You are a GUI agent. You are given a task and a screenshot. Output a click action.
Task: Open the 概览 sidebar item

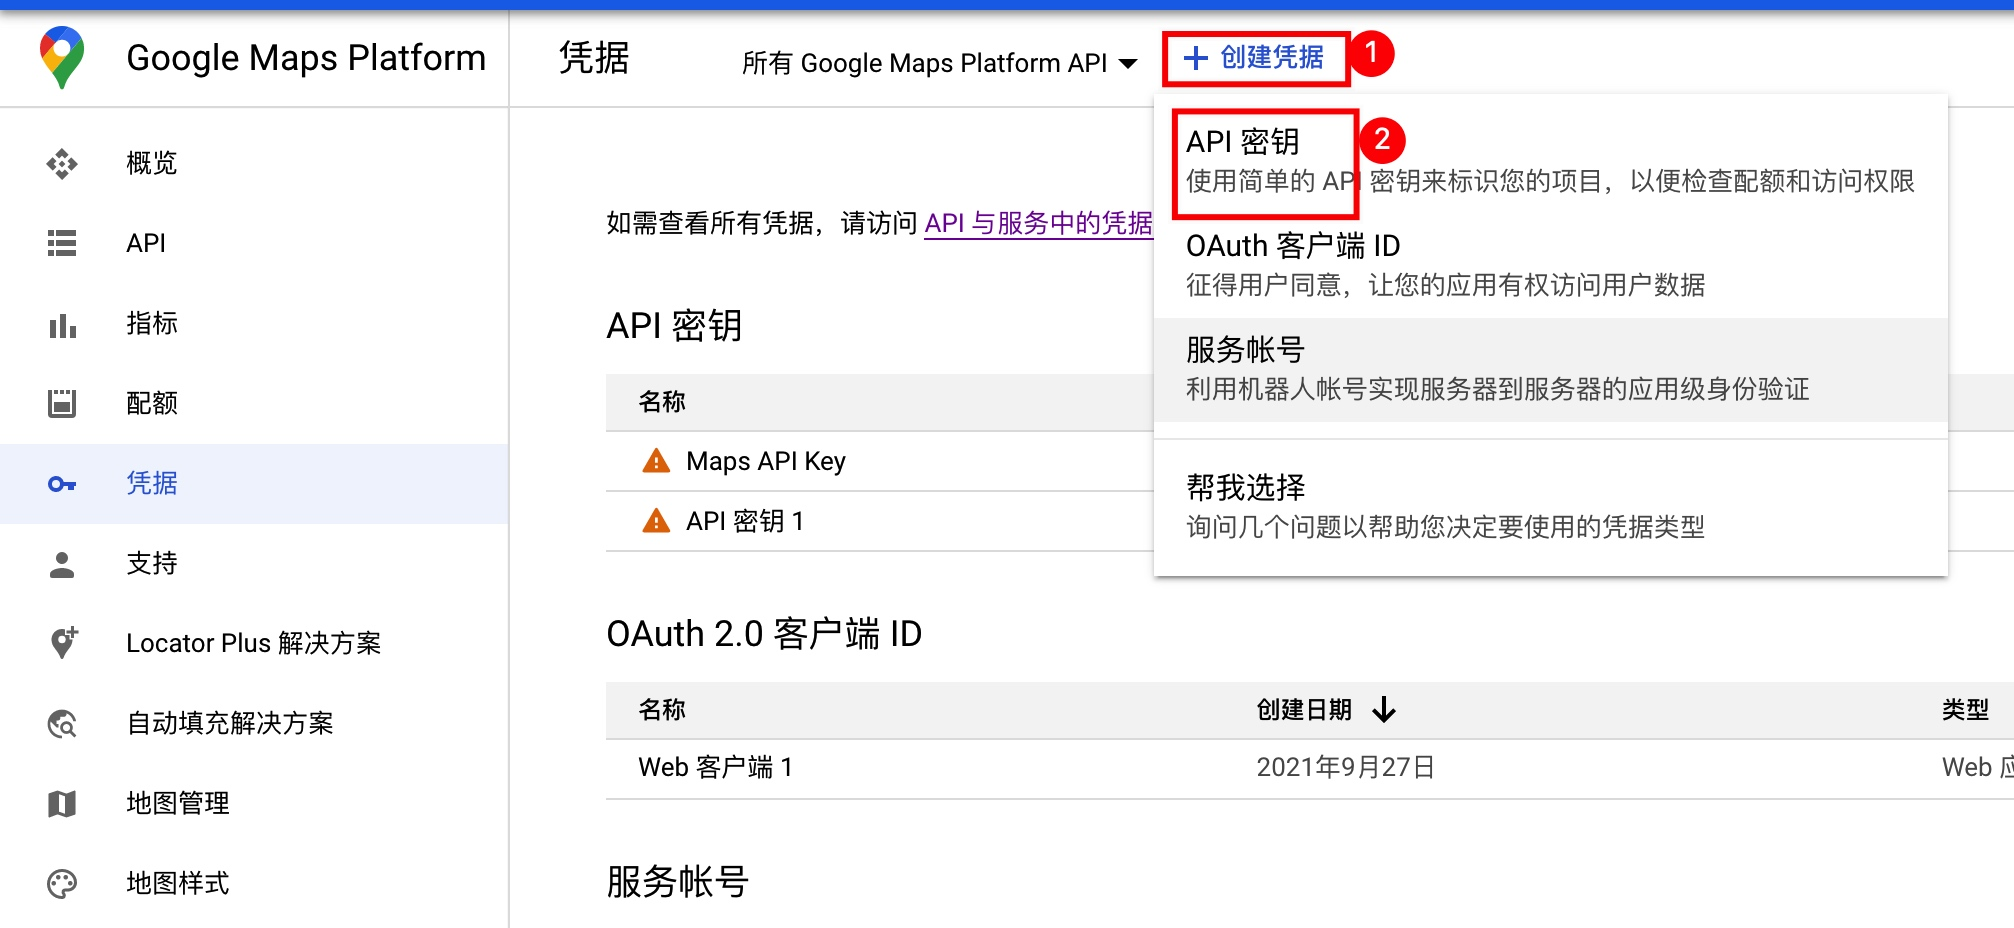point(254,163)
